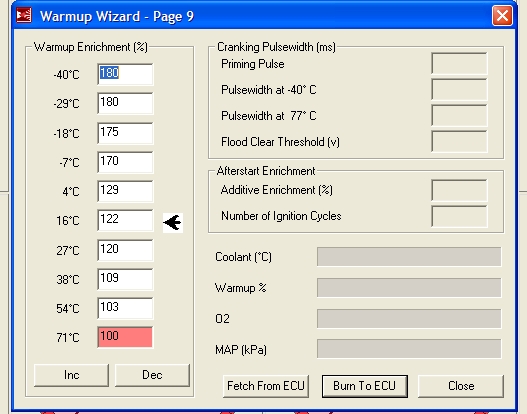
Task: Click Burn To ECU
Action: pyautogui.click(x=365, y=386)
